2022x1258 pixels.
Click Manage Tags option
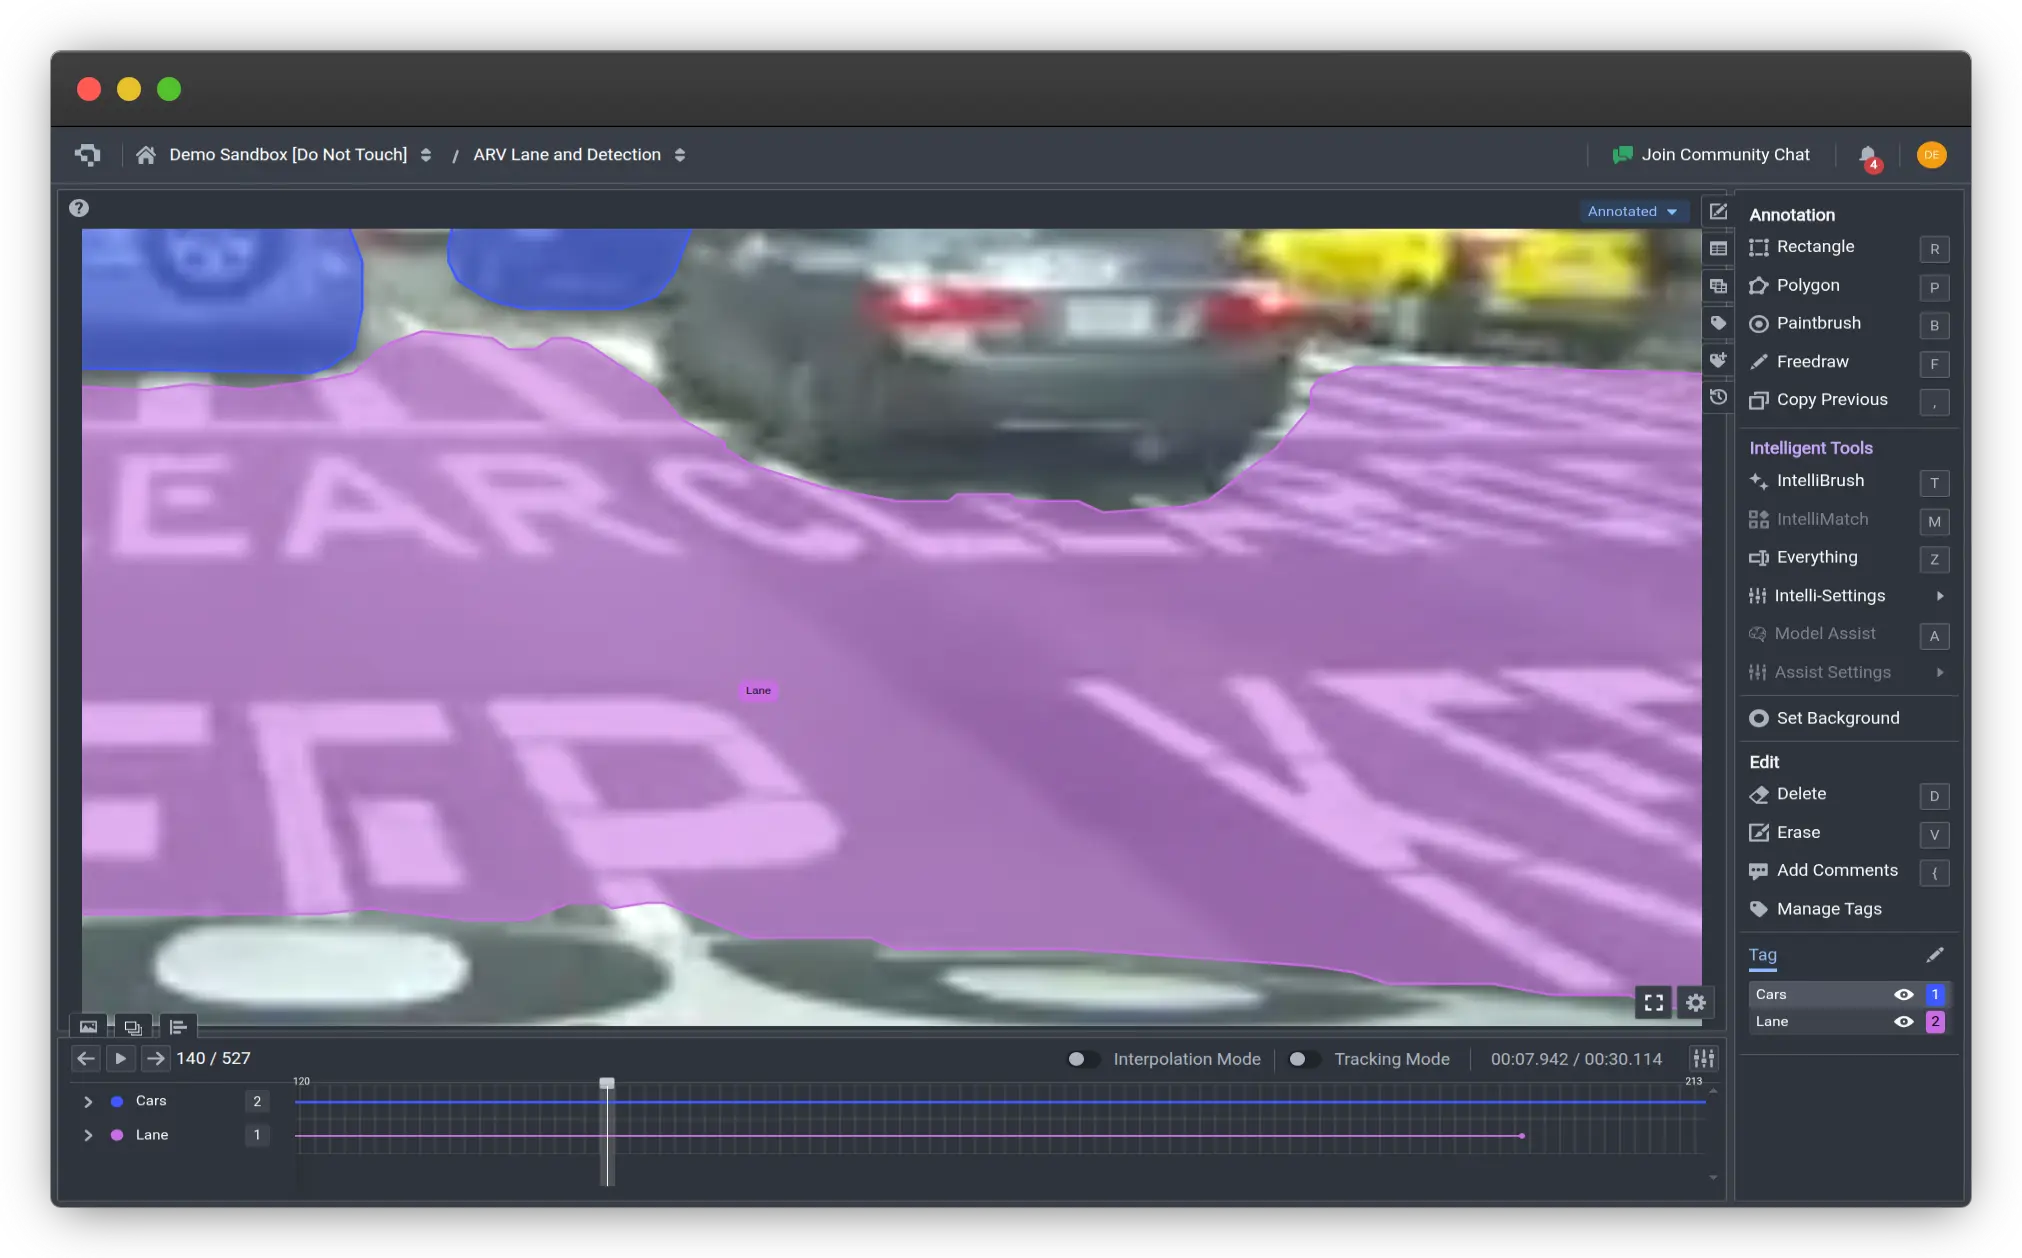(1828, 909)
